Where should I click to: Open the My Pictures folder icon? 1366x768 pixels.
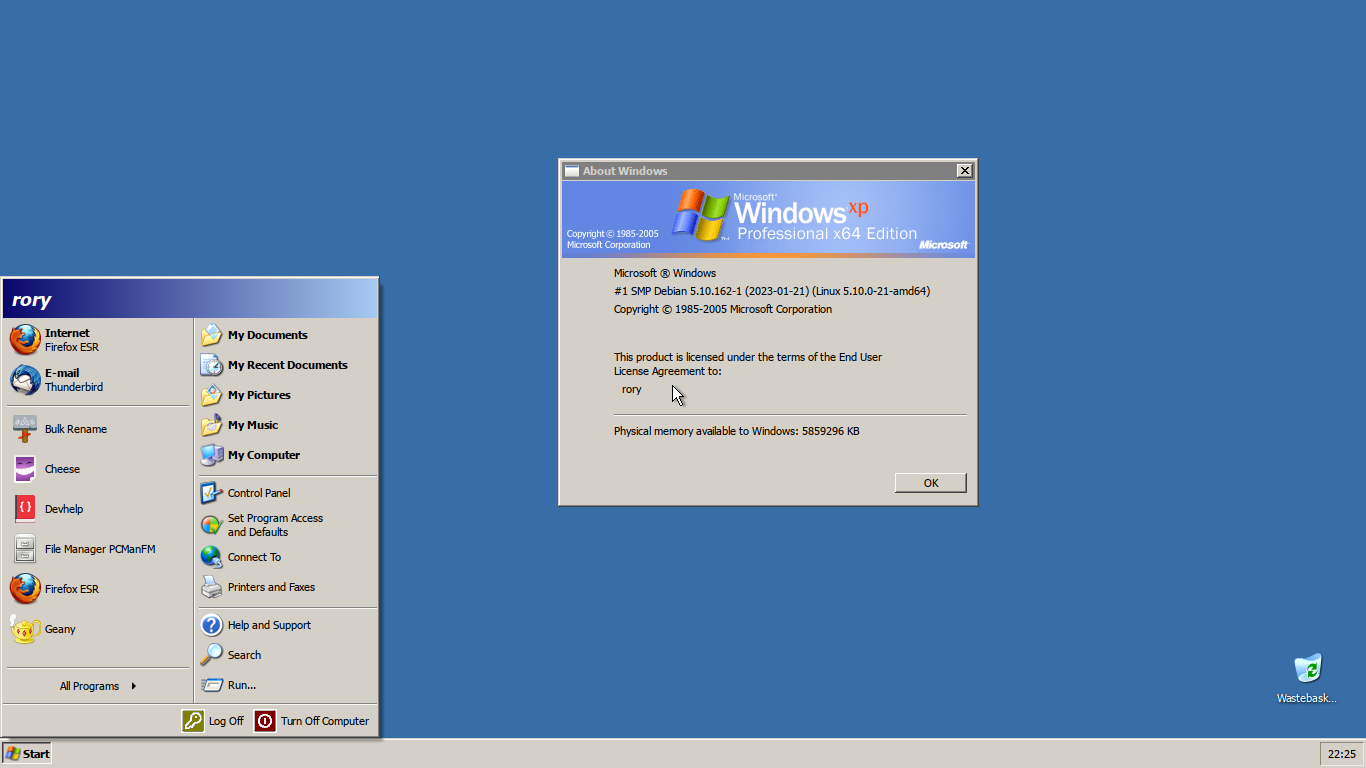[x=211, y=395]
